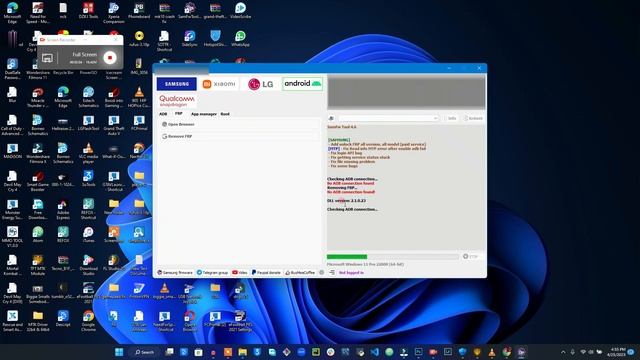
Task: Open the Google Chrome desktop shortcut
Action: 88,321
